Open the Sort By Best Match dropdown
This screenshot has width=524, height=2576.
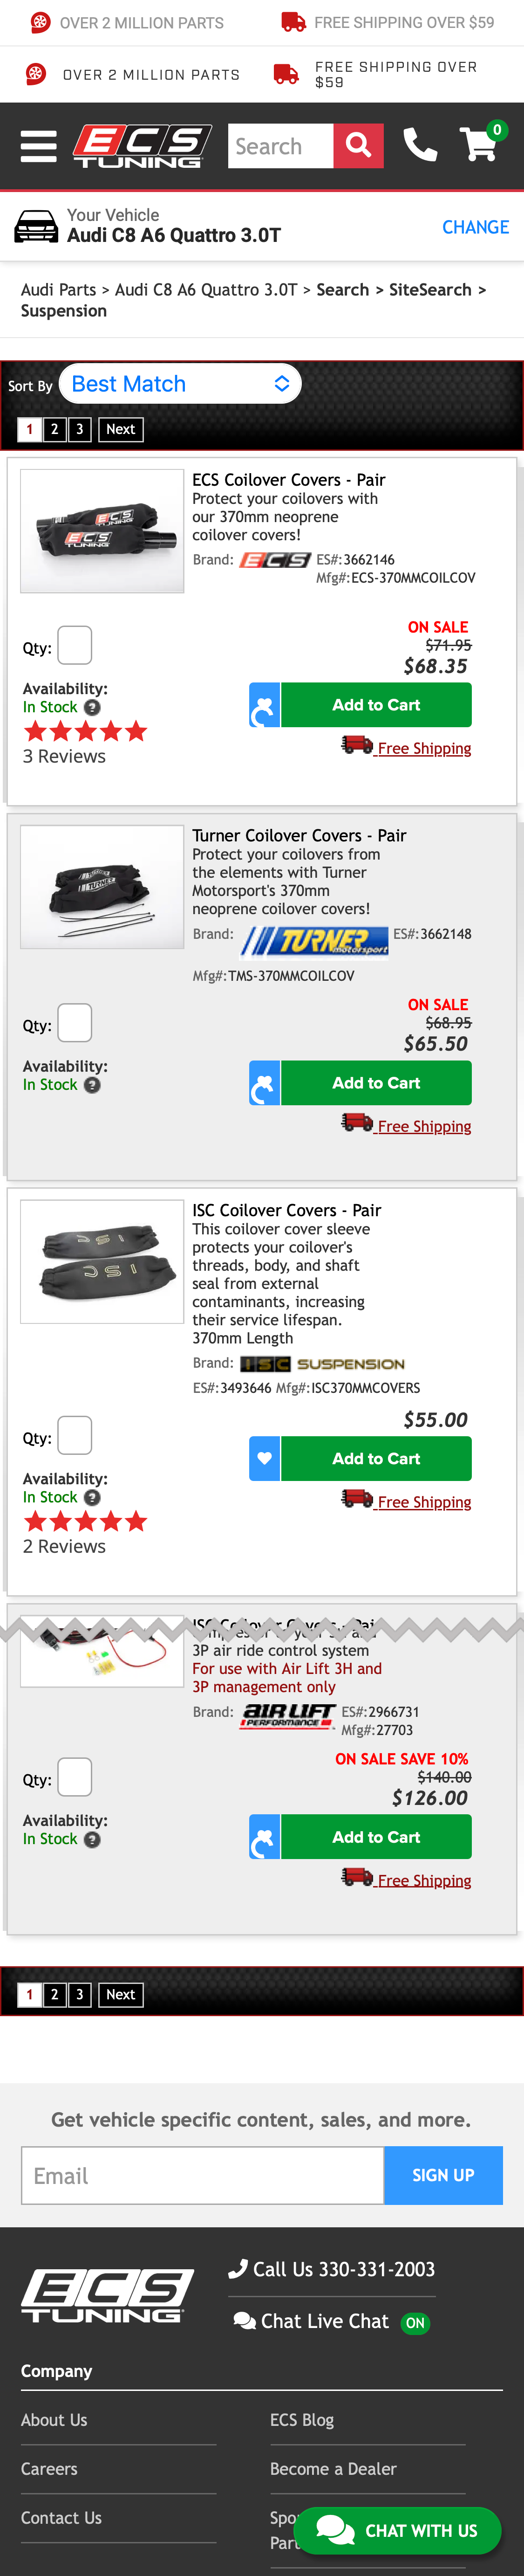(x=180, y=383)
